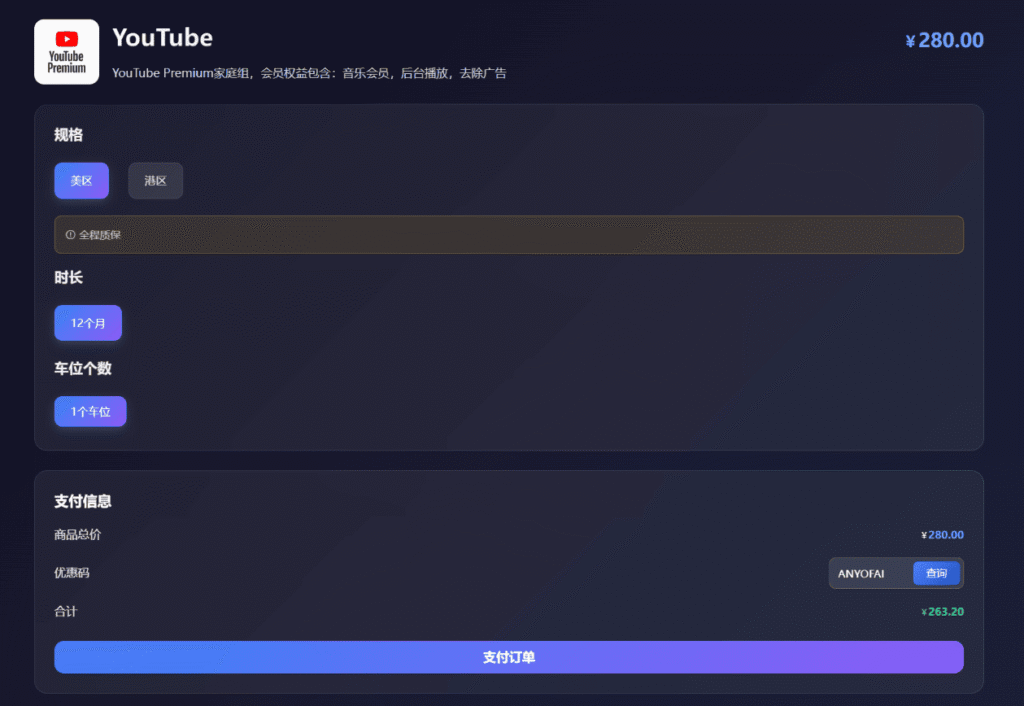Click the YouTube product title

(163, 38)
